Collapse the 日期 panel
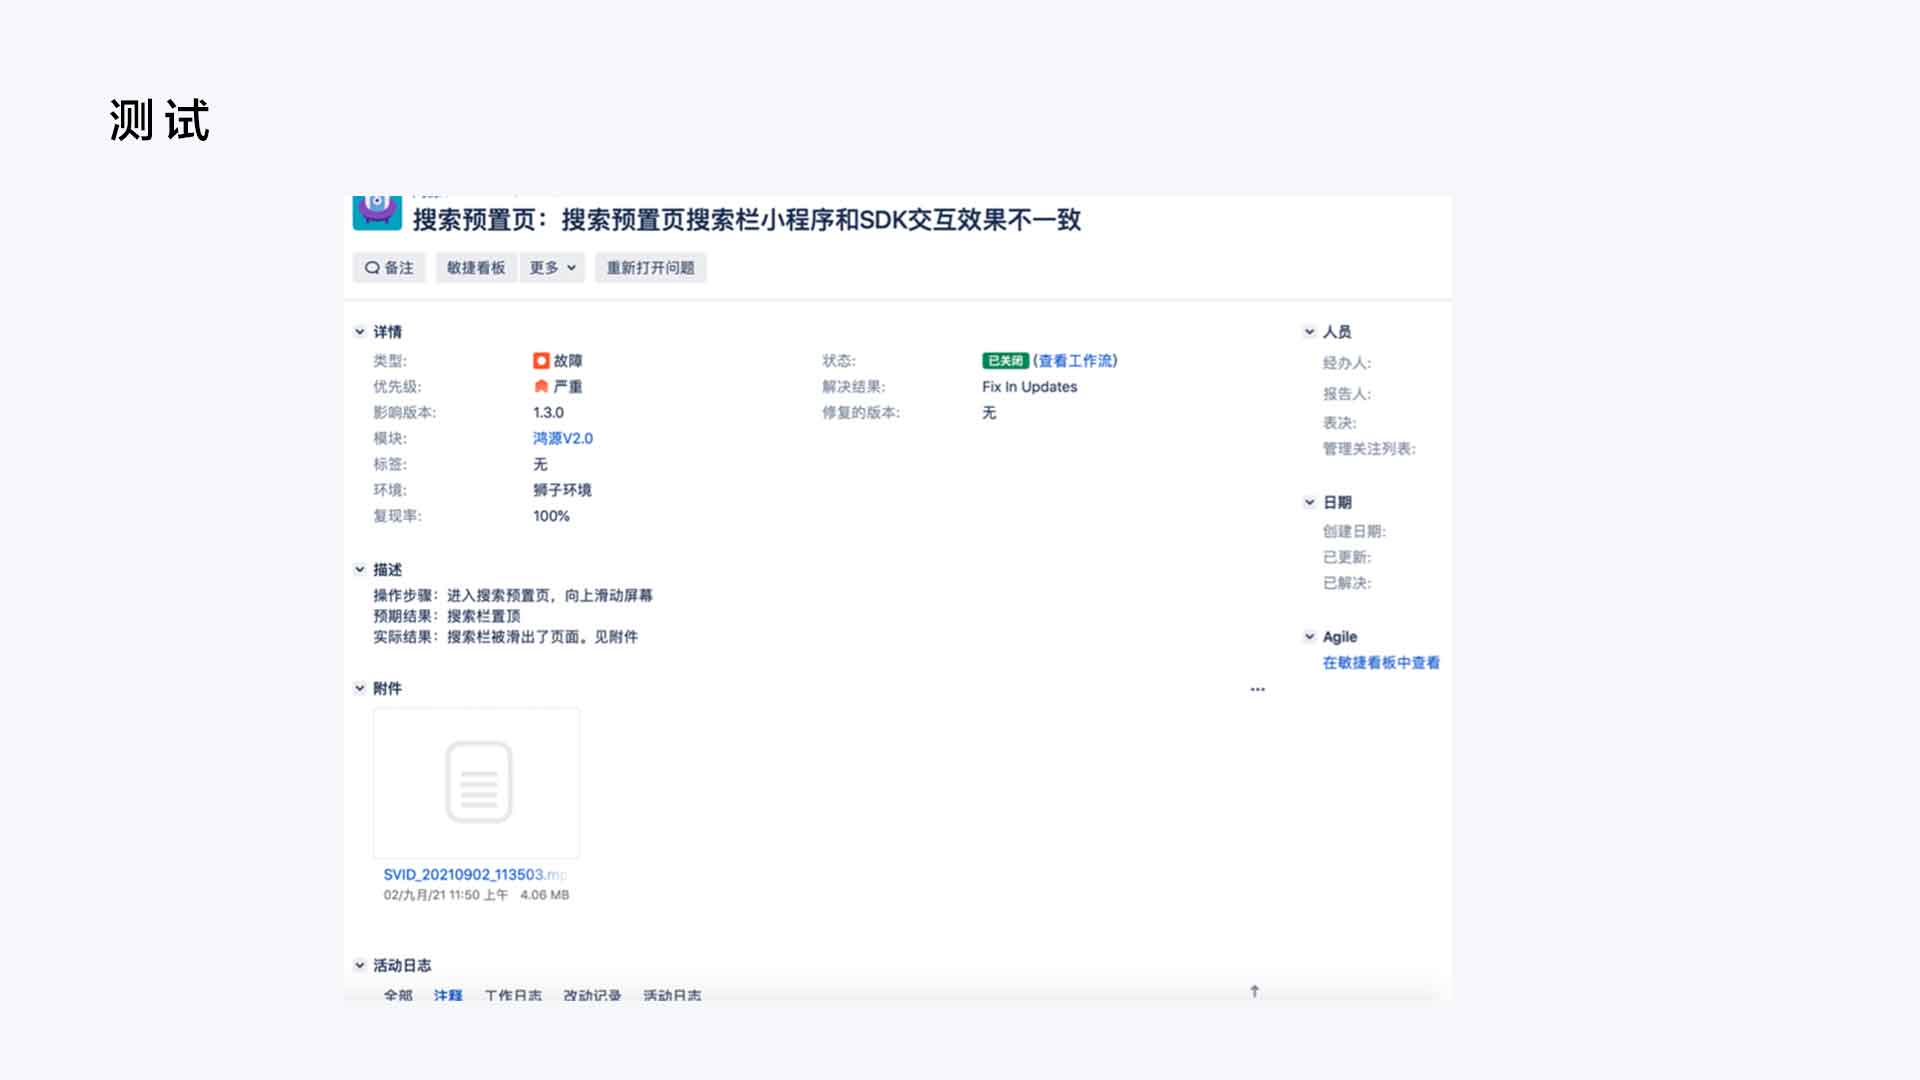1920x1080 pixels. (x=1309, y=503)
